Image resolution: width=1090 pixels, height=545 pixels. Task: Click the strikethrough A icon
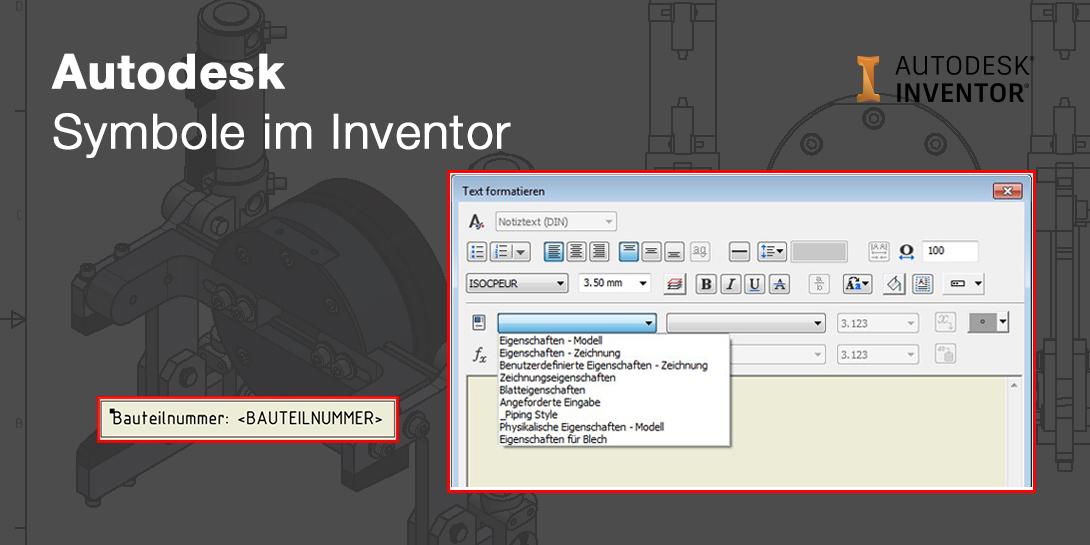pos(779,284)
